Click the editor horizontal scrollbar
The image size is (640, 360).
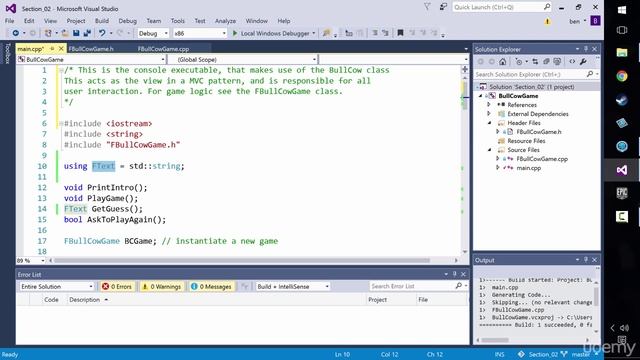[242, 260]
